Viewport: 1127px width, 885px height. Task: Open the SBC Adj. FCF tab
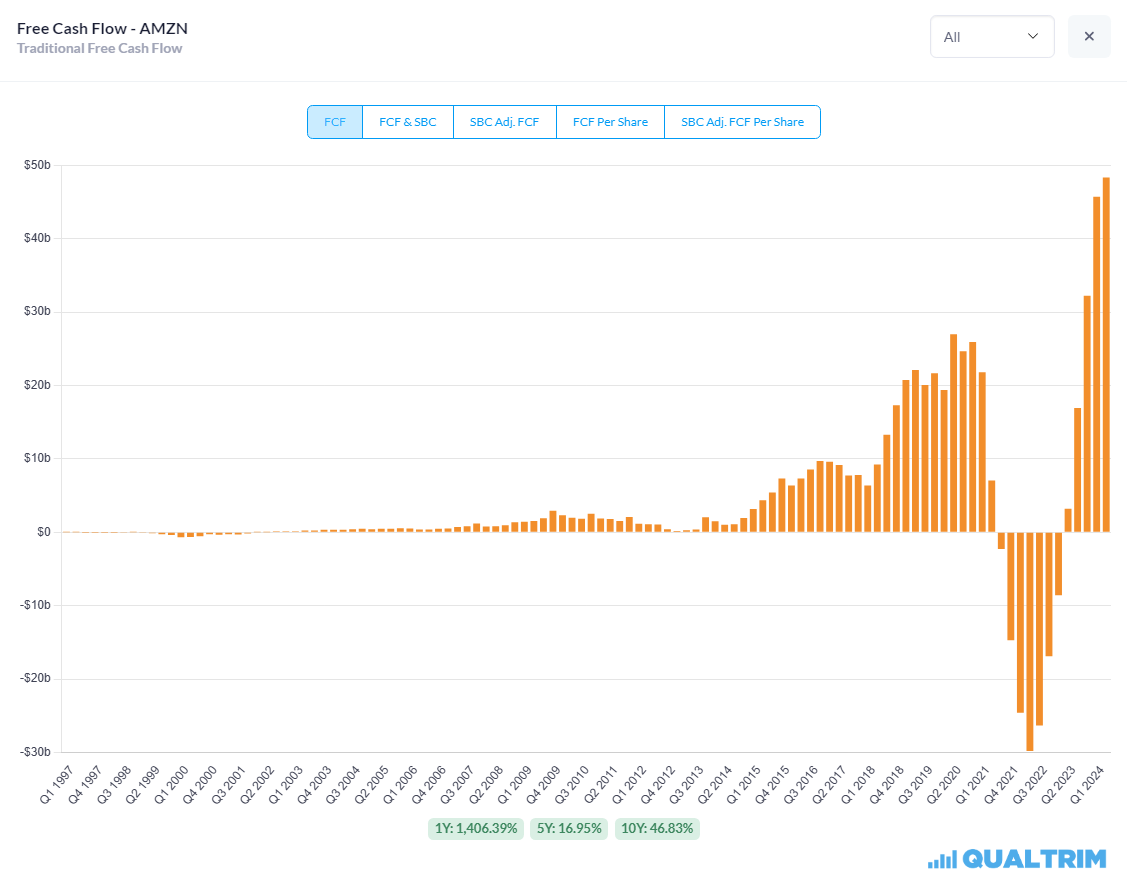point(505,122)
